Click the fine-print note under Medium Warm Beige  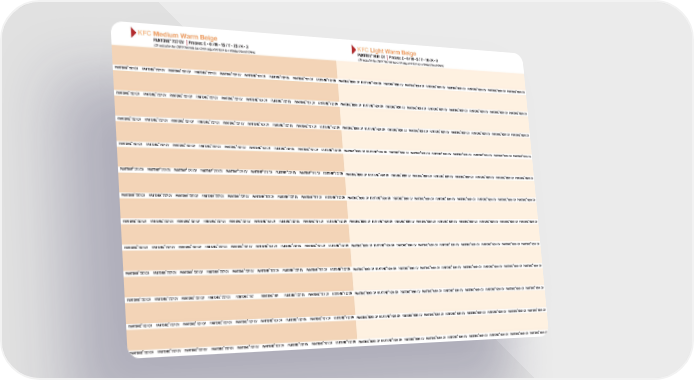[204, 49]
